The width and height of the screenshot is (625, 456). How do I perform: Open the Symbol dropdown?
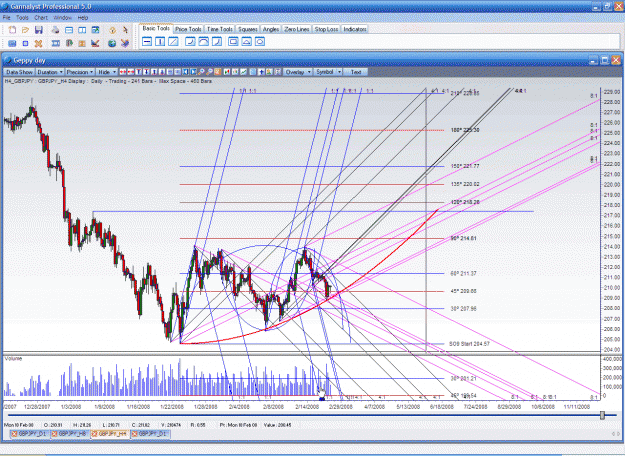(x=328, y=72)
